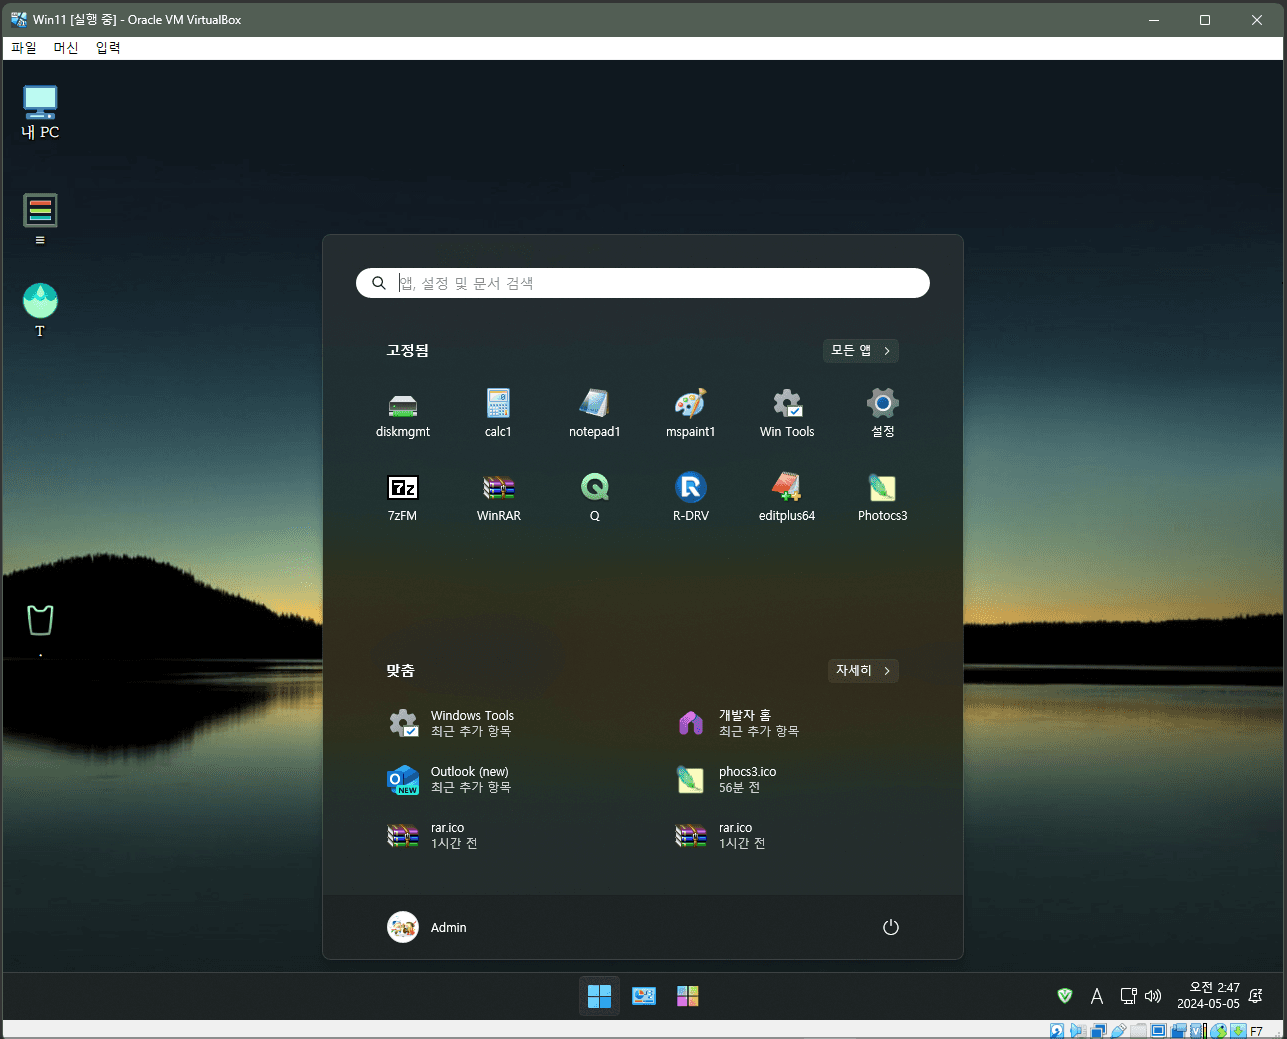Click the VirtualBox hard disk status icon
This screenshot has width=1287, height=1039.
tap(1057, 1031)
